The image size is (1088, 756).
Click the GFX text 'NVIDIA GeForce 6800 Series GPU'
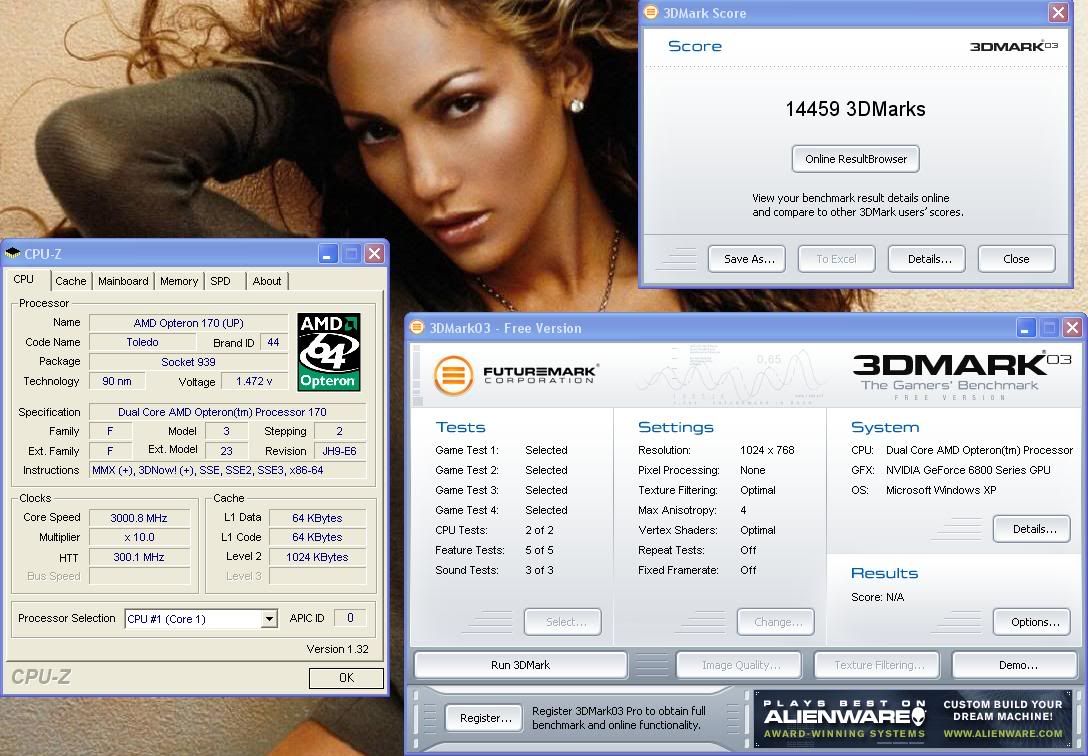tap(968, 470)
